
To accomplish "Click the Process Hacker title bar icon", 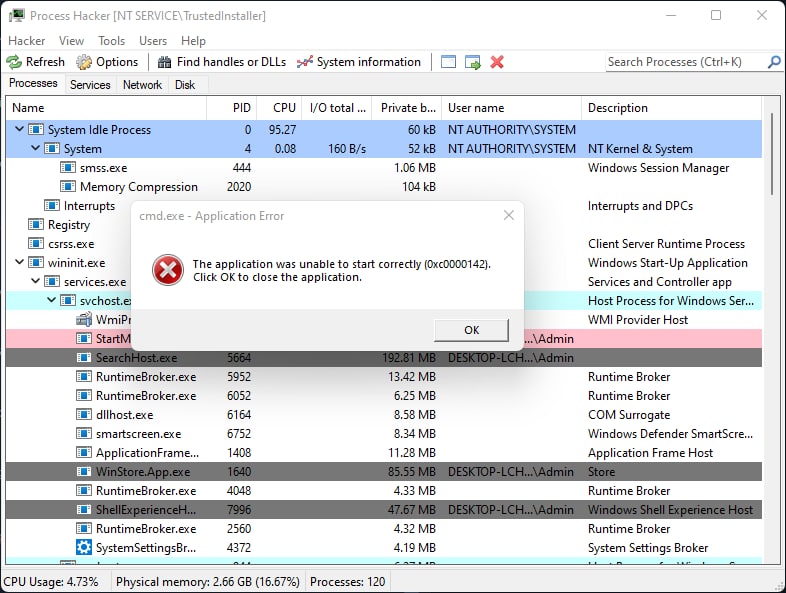I will tap(17, 15).
